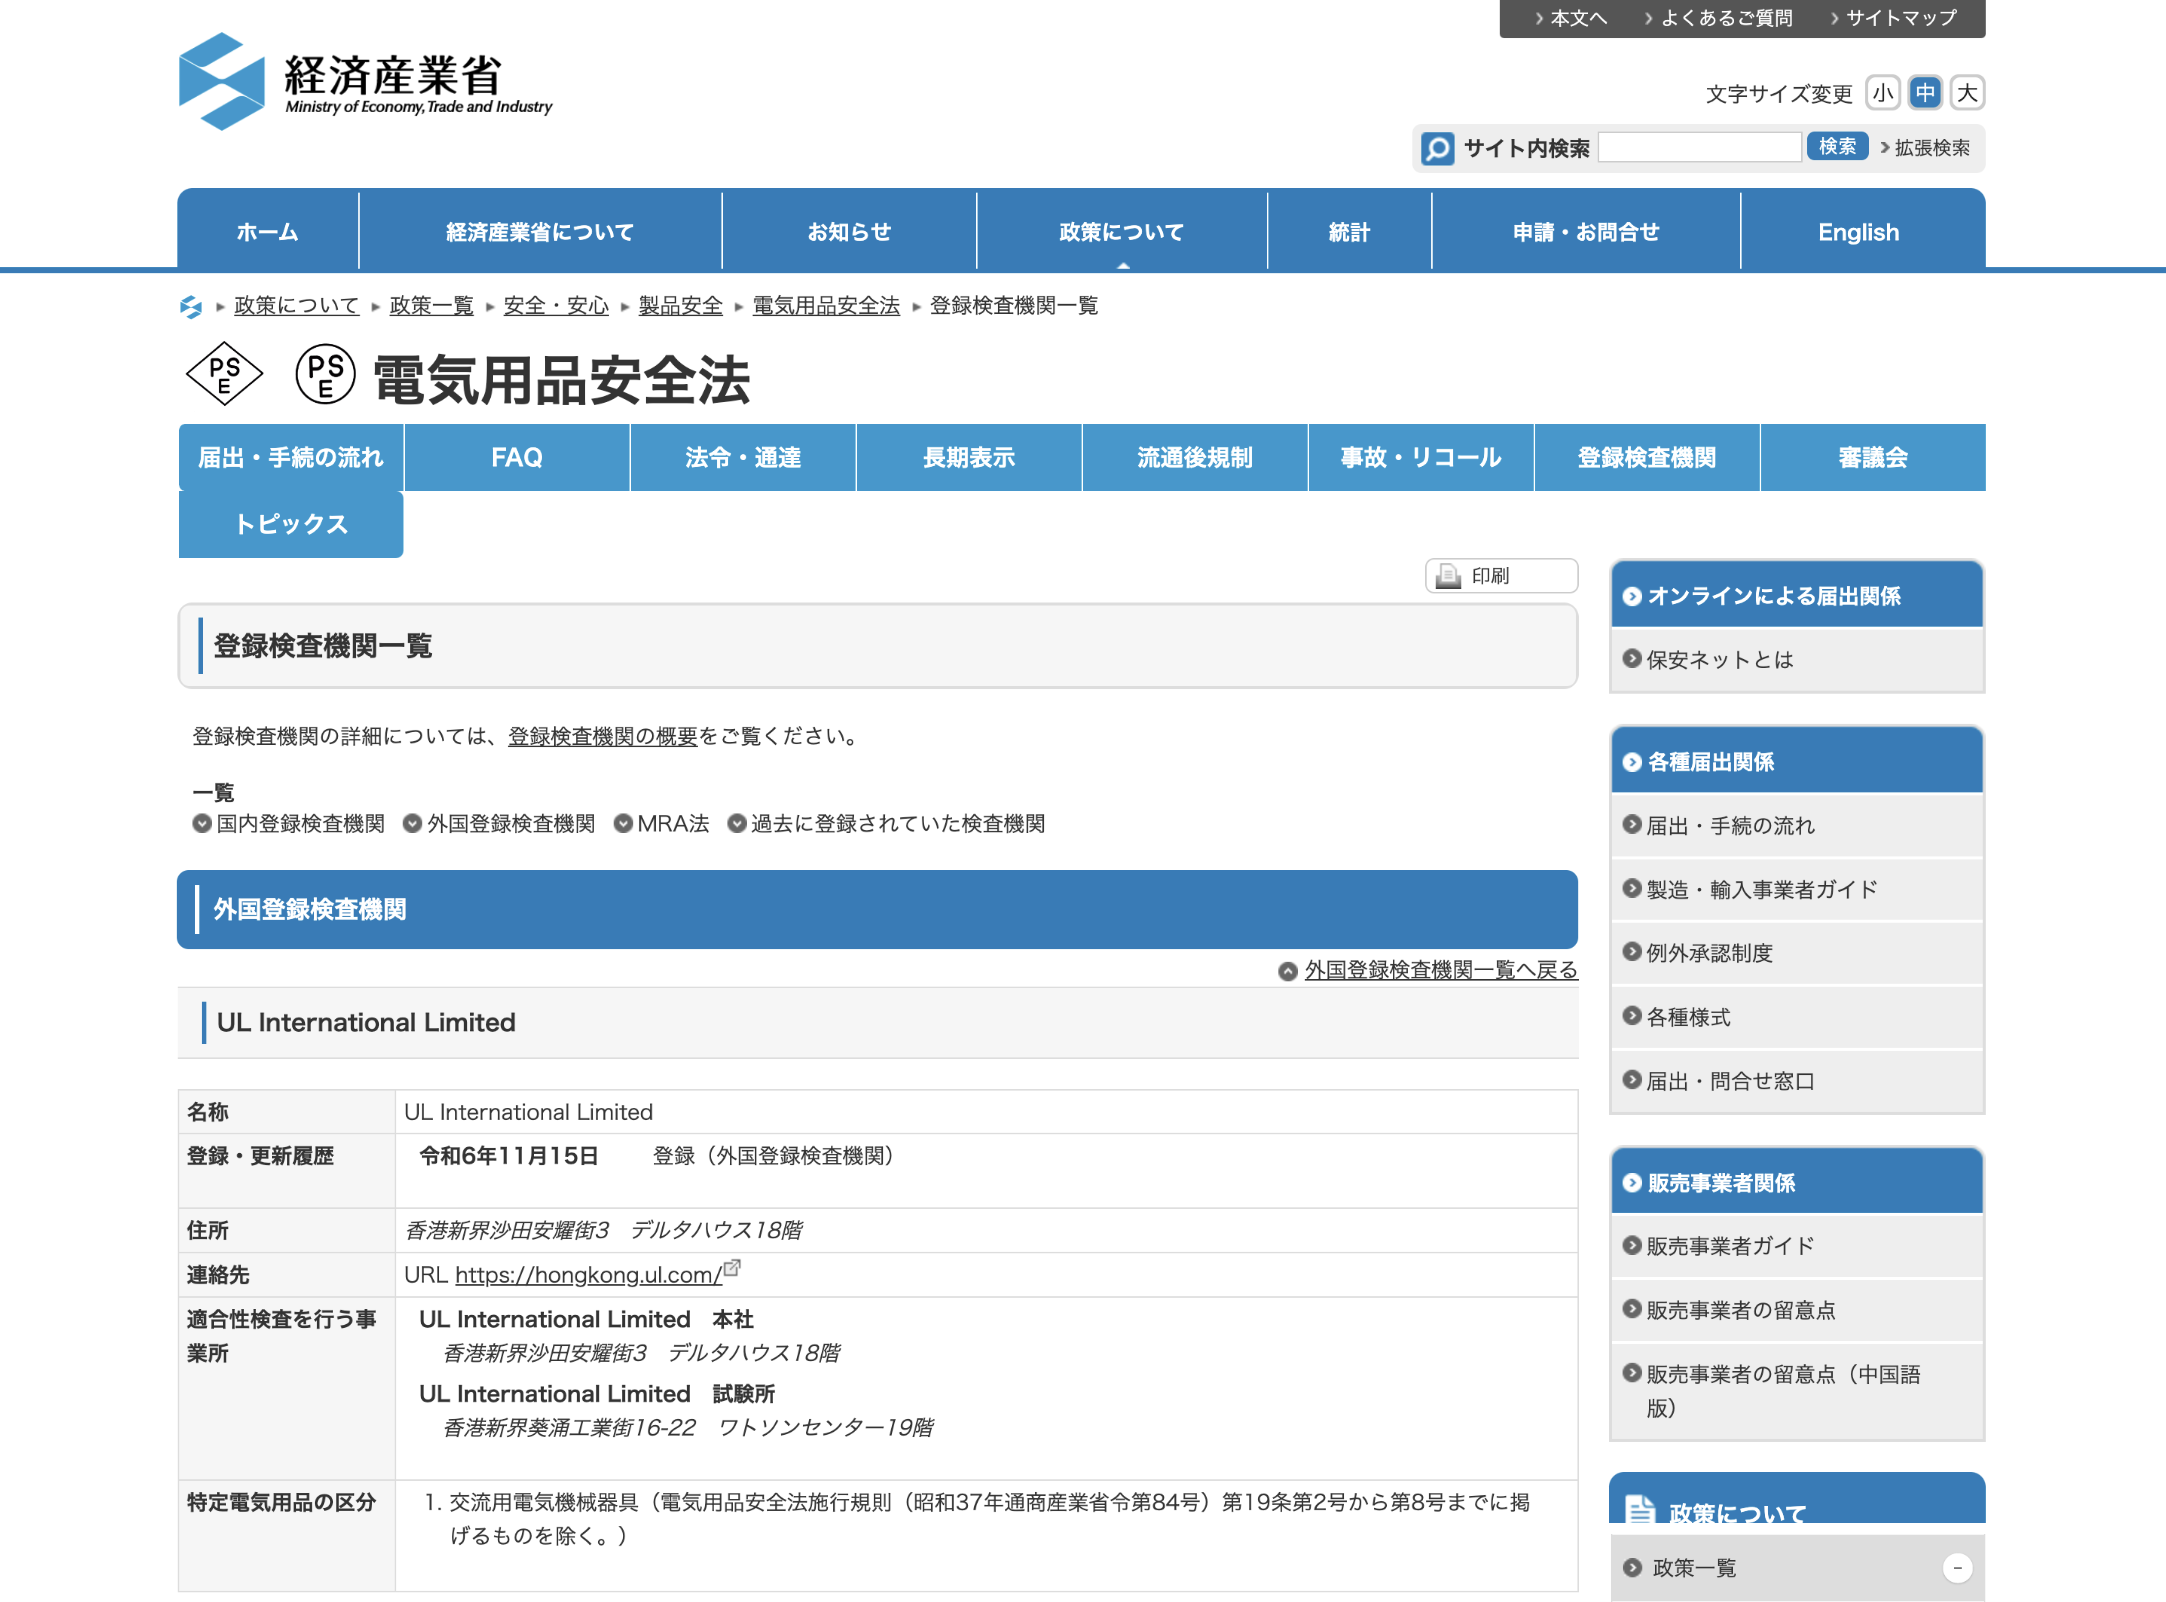Screen dimensions: 2166x1602
Task: Set text size to 大
Action: (1967, 93)
